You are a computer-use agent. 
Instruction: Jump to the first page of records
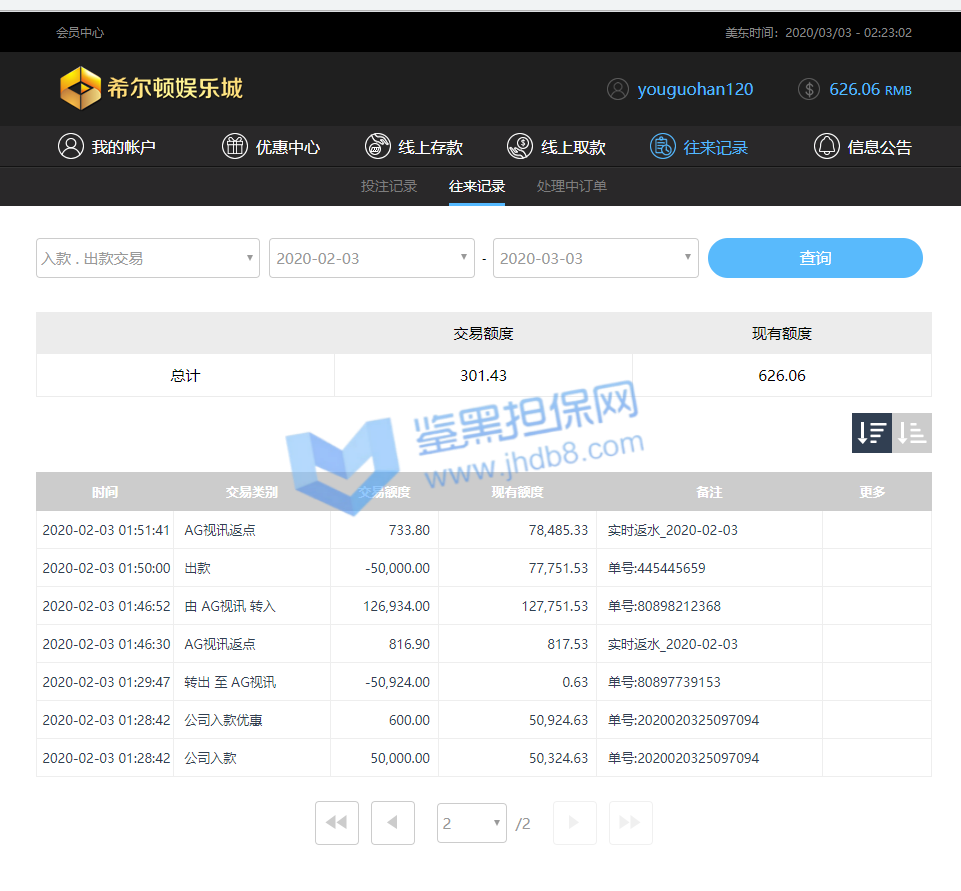337,823
